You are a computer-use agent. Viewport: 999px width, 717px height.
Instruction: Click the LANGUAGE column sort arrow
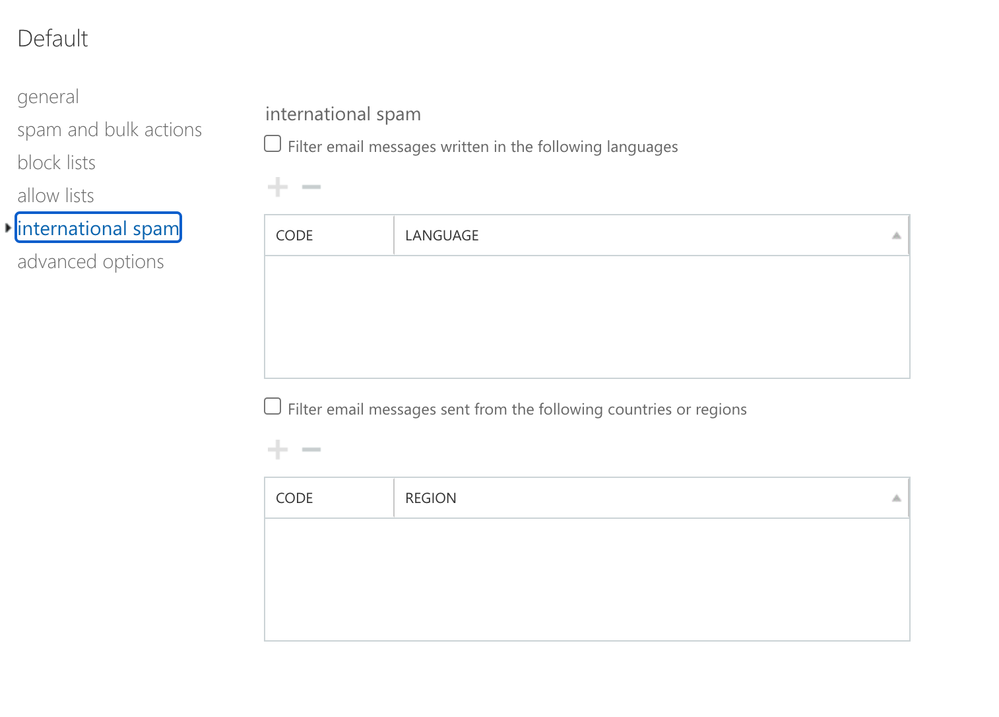click(x=896, y=236)
